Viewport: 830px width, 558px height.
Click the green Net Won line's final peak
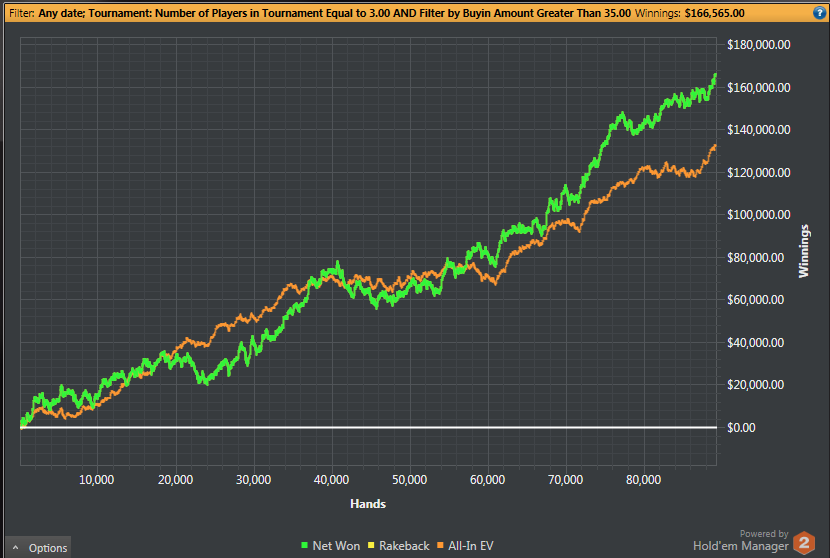pos(715,76)
